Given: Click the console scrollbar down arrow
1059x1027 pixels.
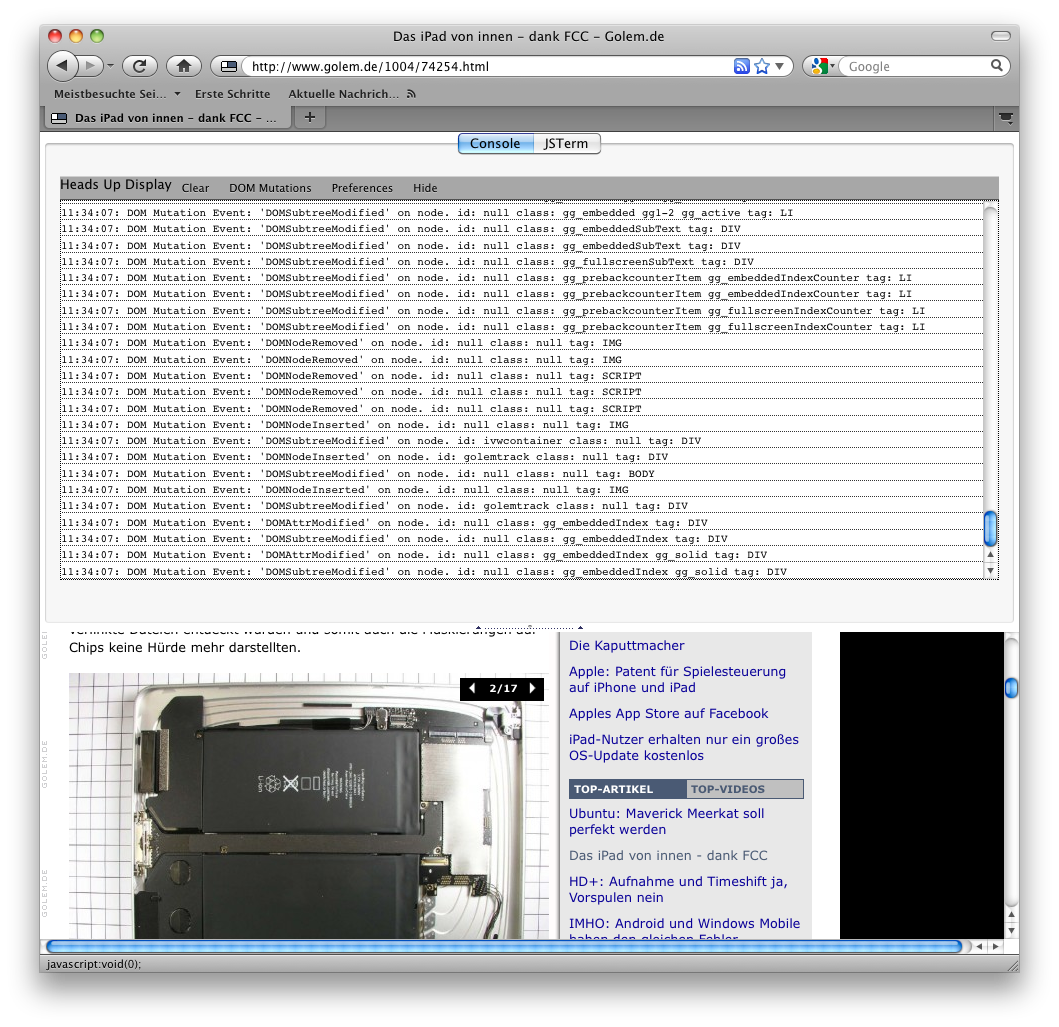Looking at the screenshot, I should [991, 571].
